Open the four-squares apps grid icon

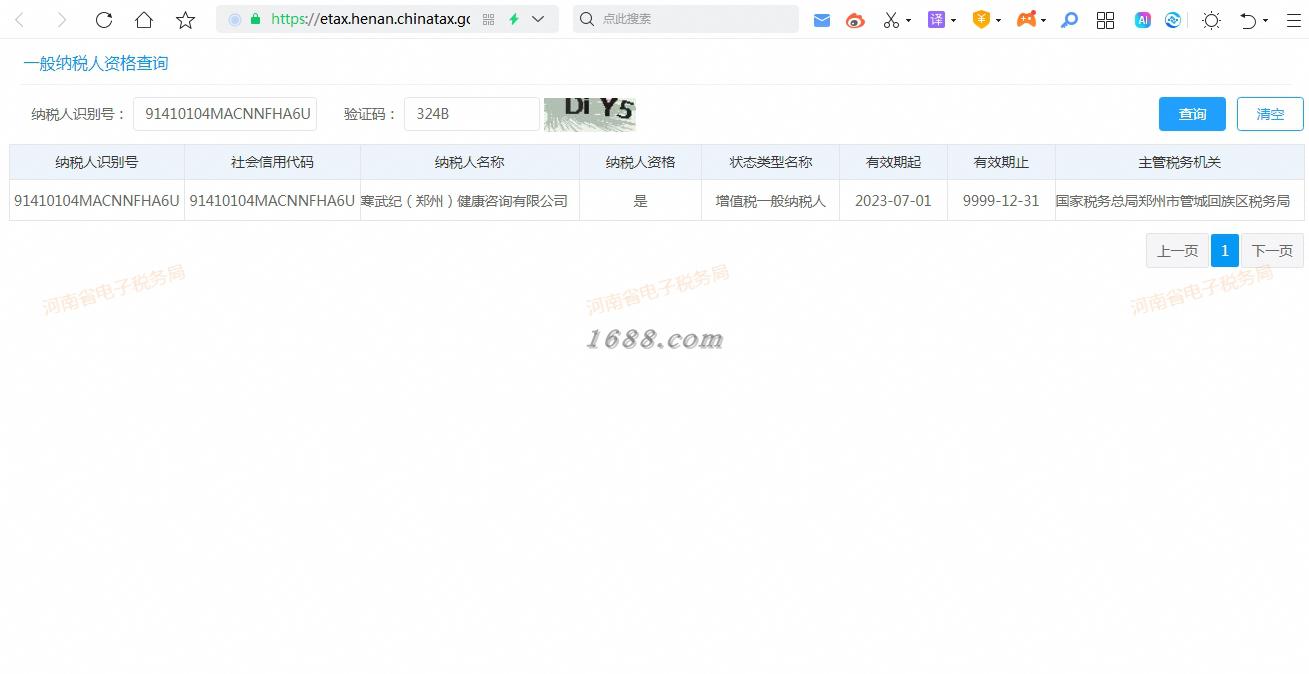1105,20
